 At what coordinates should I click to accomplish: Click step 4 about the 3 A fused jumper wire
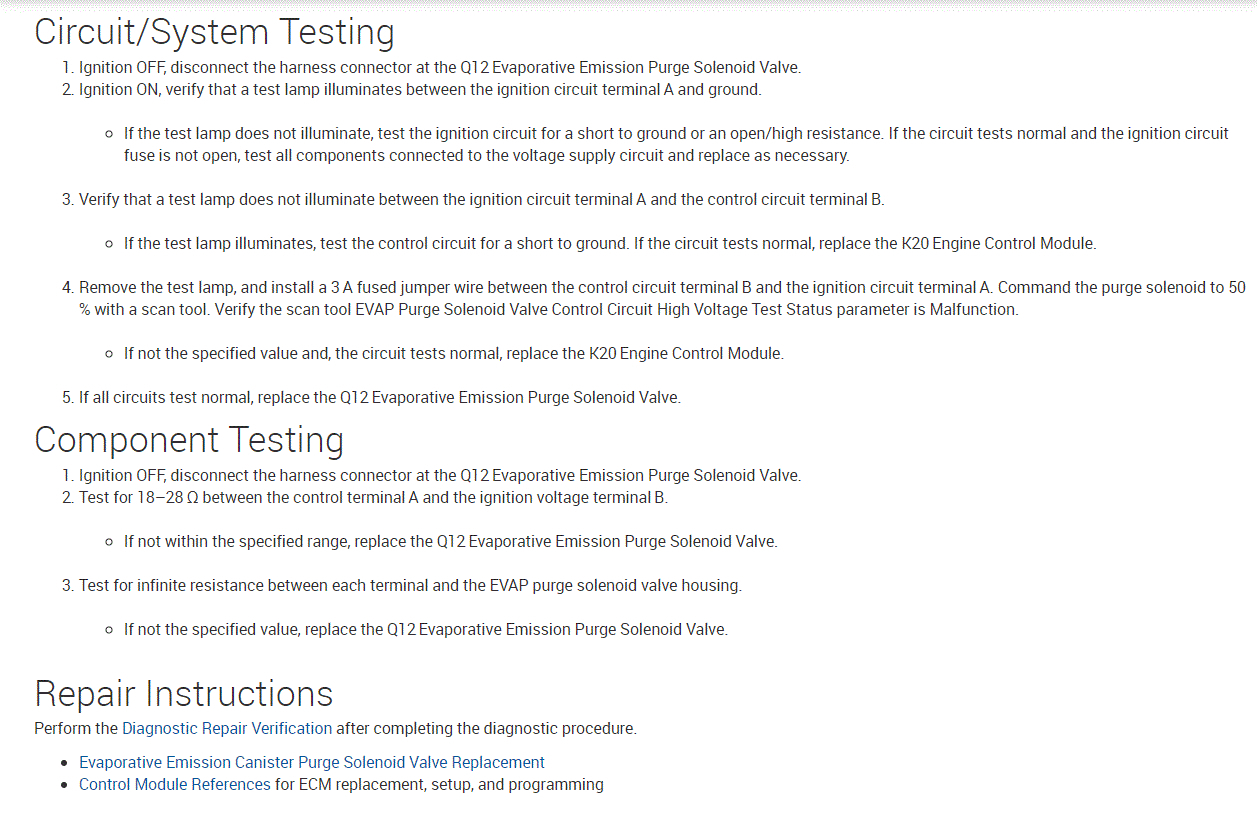pyautogui.click(x=662, y=298)
